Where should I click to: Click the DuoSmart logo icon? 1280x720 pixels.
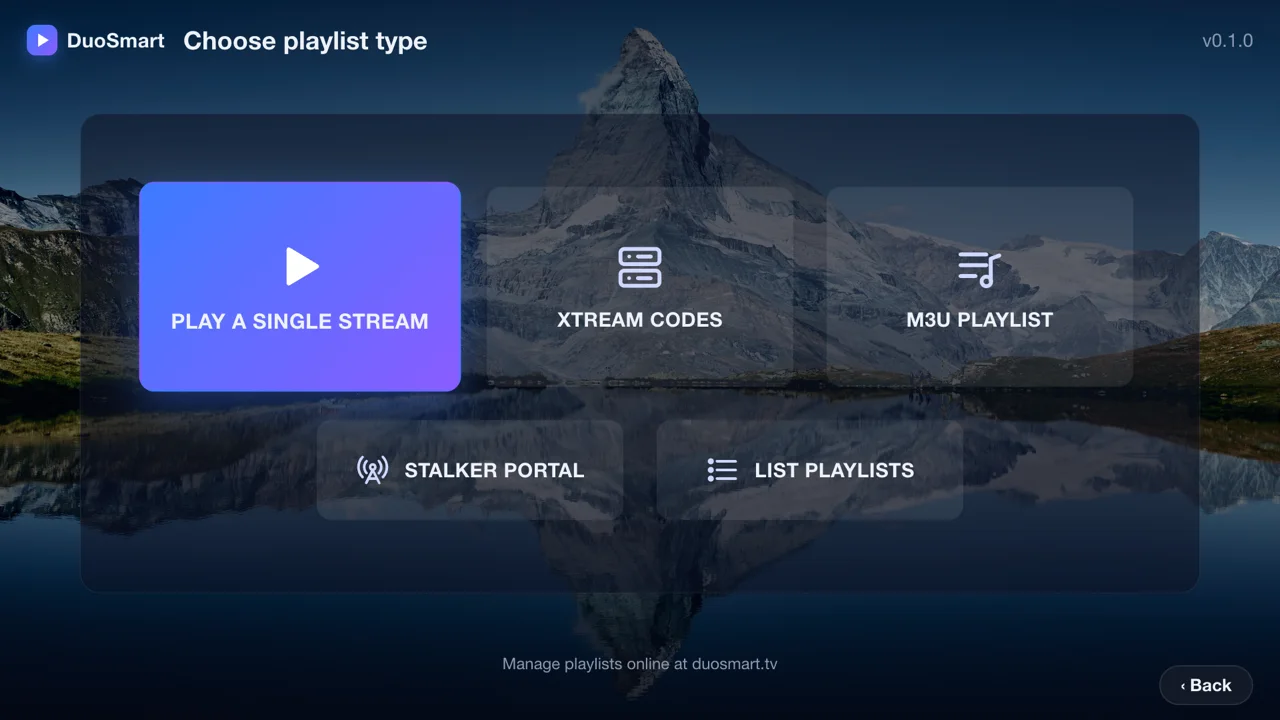[42, 40]
